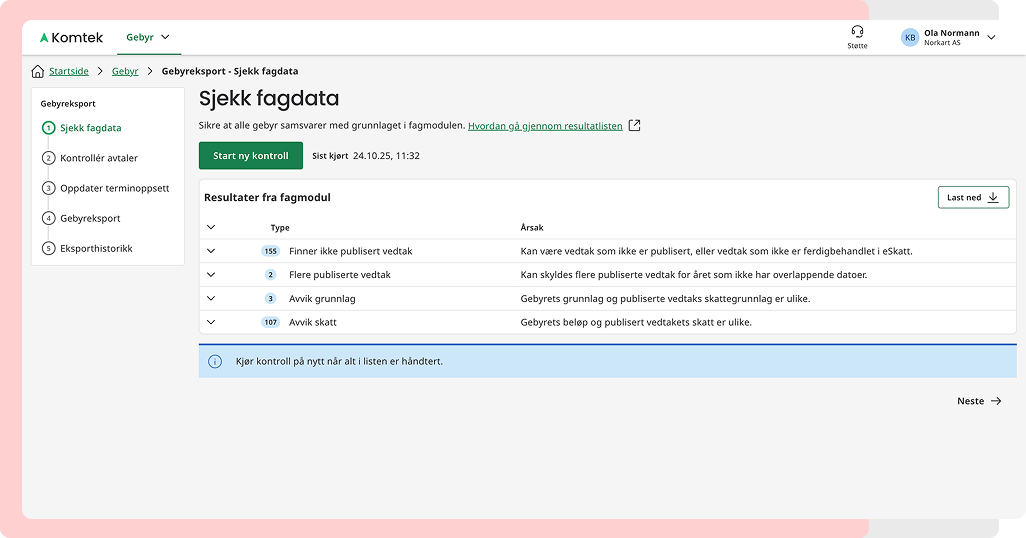Viewport: 1026px width, 538px height.
Task: Open the Gebyr dropdown in top navigation
Action: [x=148, y=38]
